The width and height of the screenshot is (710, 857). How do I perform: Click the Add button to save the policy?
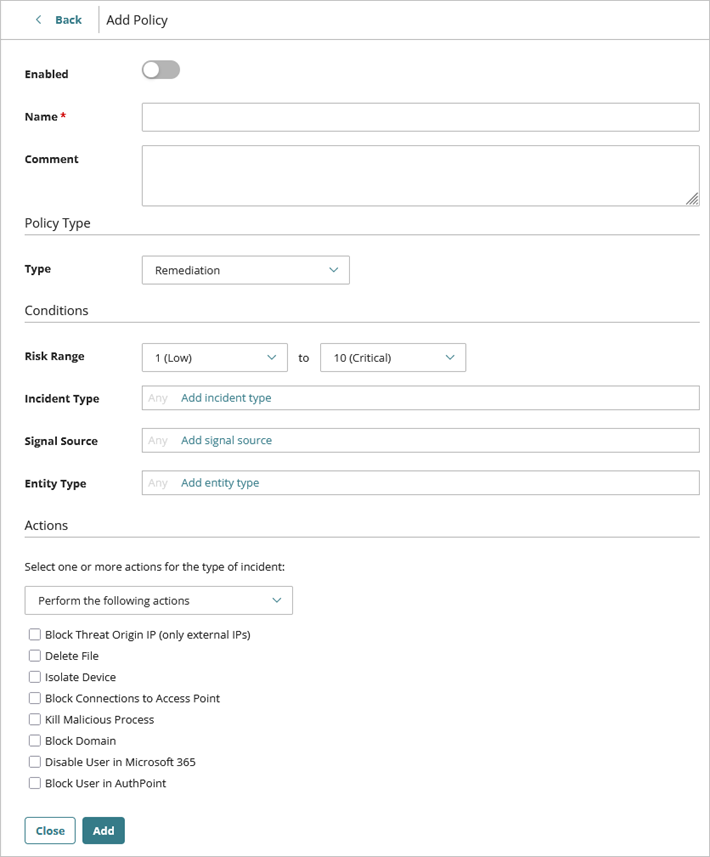tap(103, 830)
